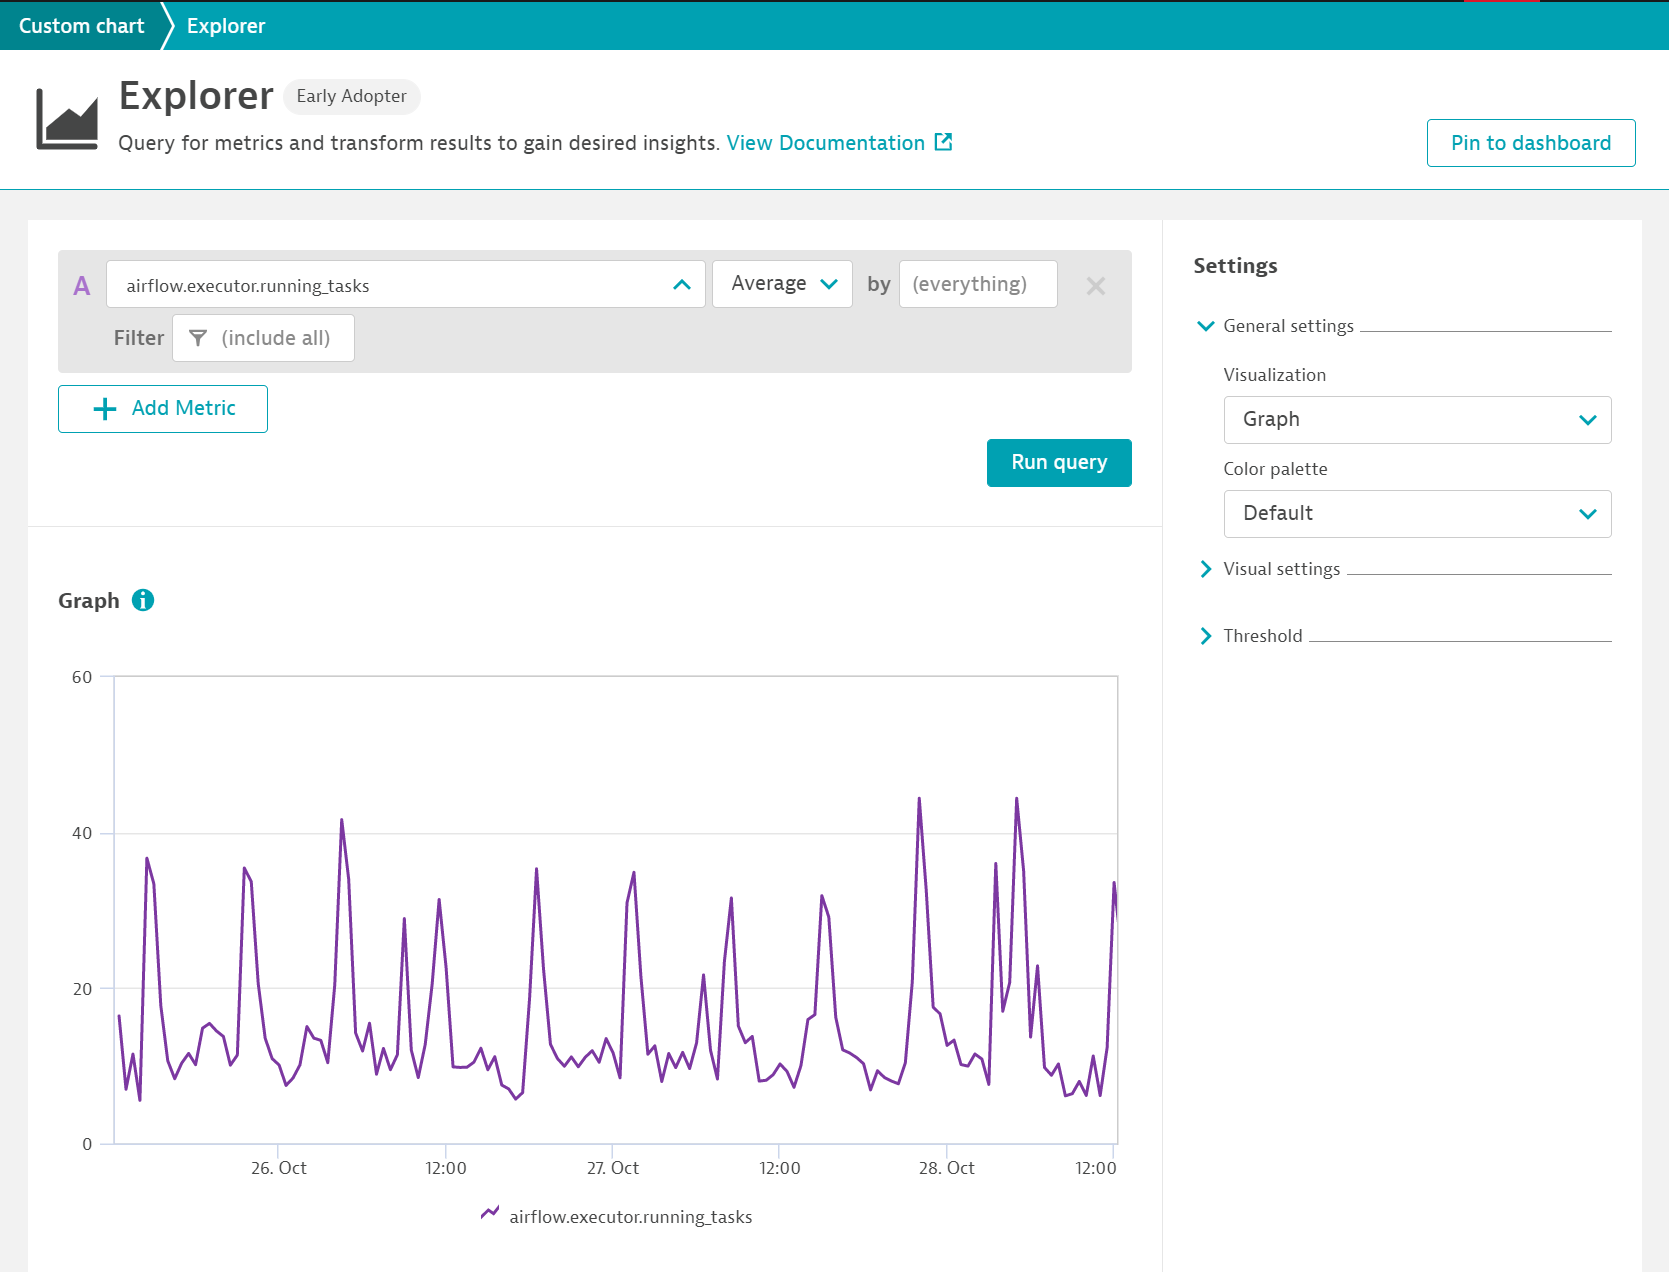Go to Custom chart breadcrumb

(x=80, y=25)
